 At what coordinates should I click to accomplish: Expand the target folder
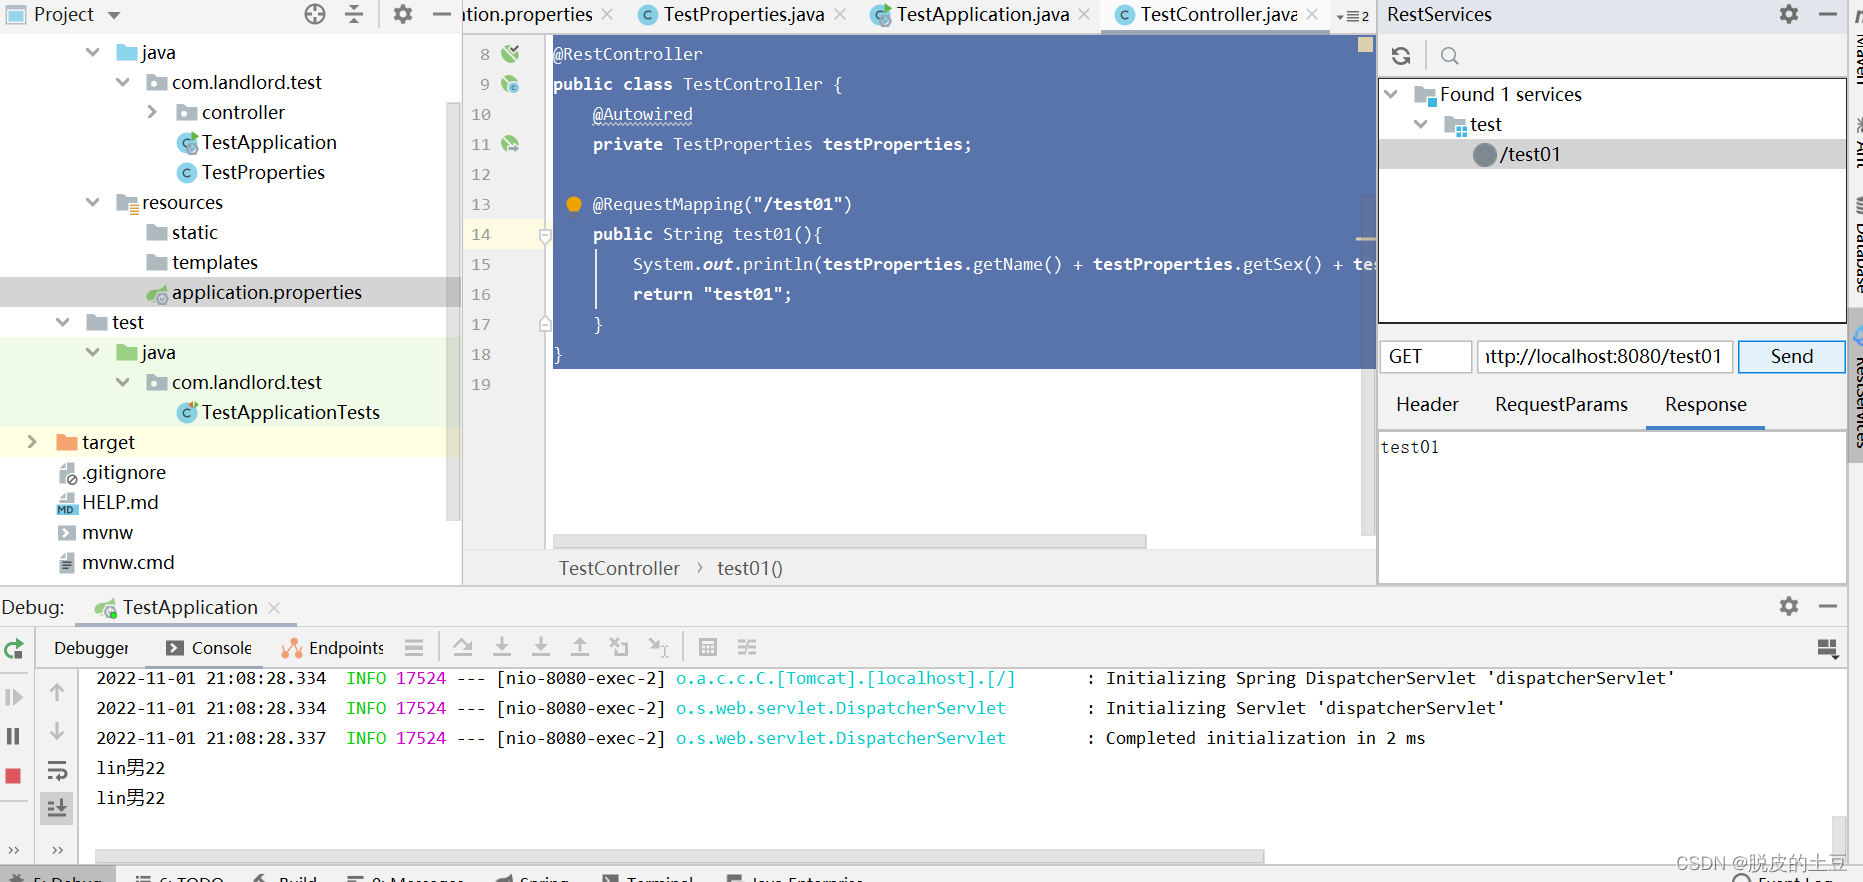[32, 442]
